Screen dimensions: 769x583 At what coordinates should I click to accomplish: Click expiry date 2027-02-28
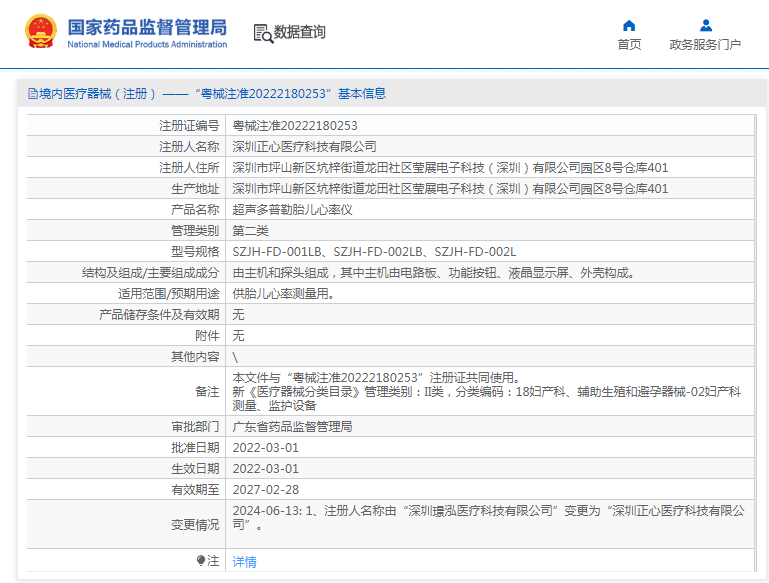pyautogui.click(x=265, y=490)
